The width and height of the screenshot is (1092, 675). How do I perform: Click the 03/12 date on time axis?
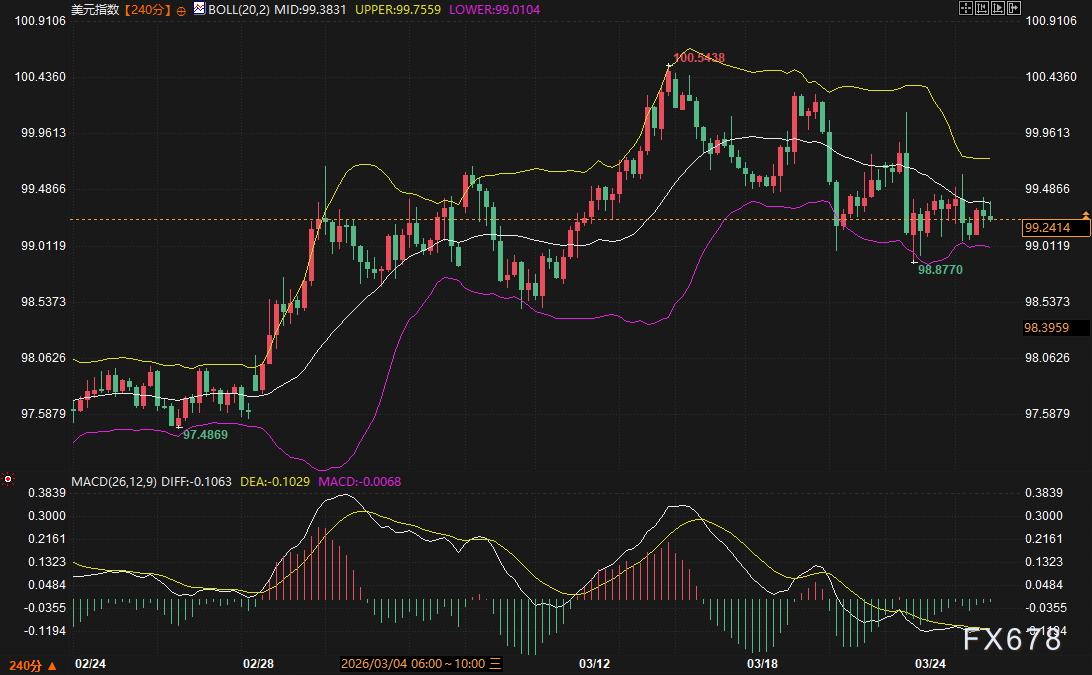[x=594, y=664]
